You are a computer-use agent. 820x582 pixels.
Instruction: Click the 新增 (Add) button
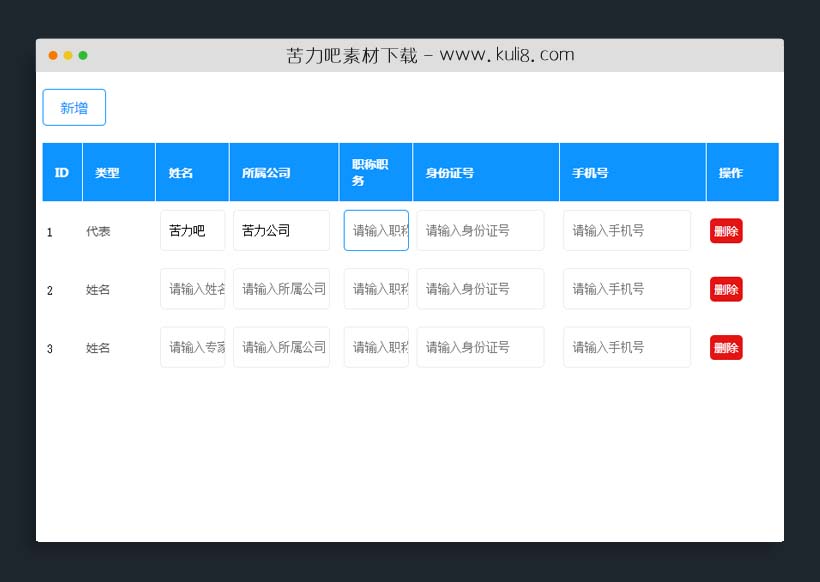tap(73, 107)
